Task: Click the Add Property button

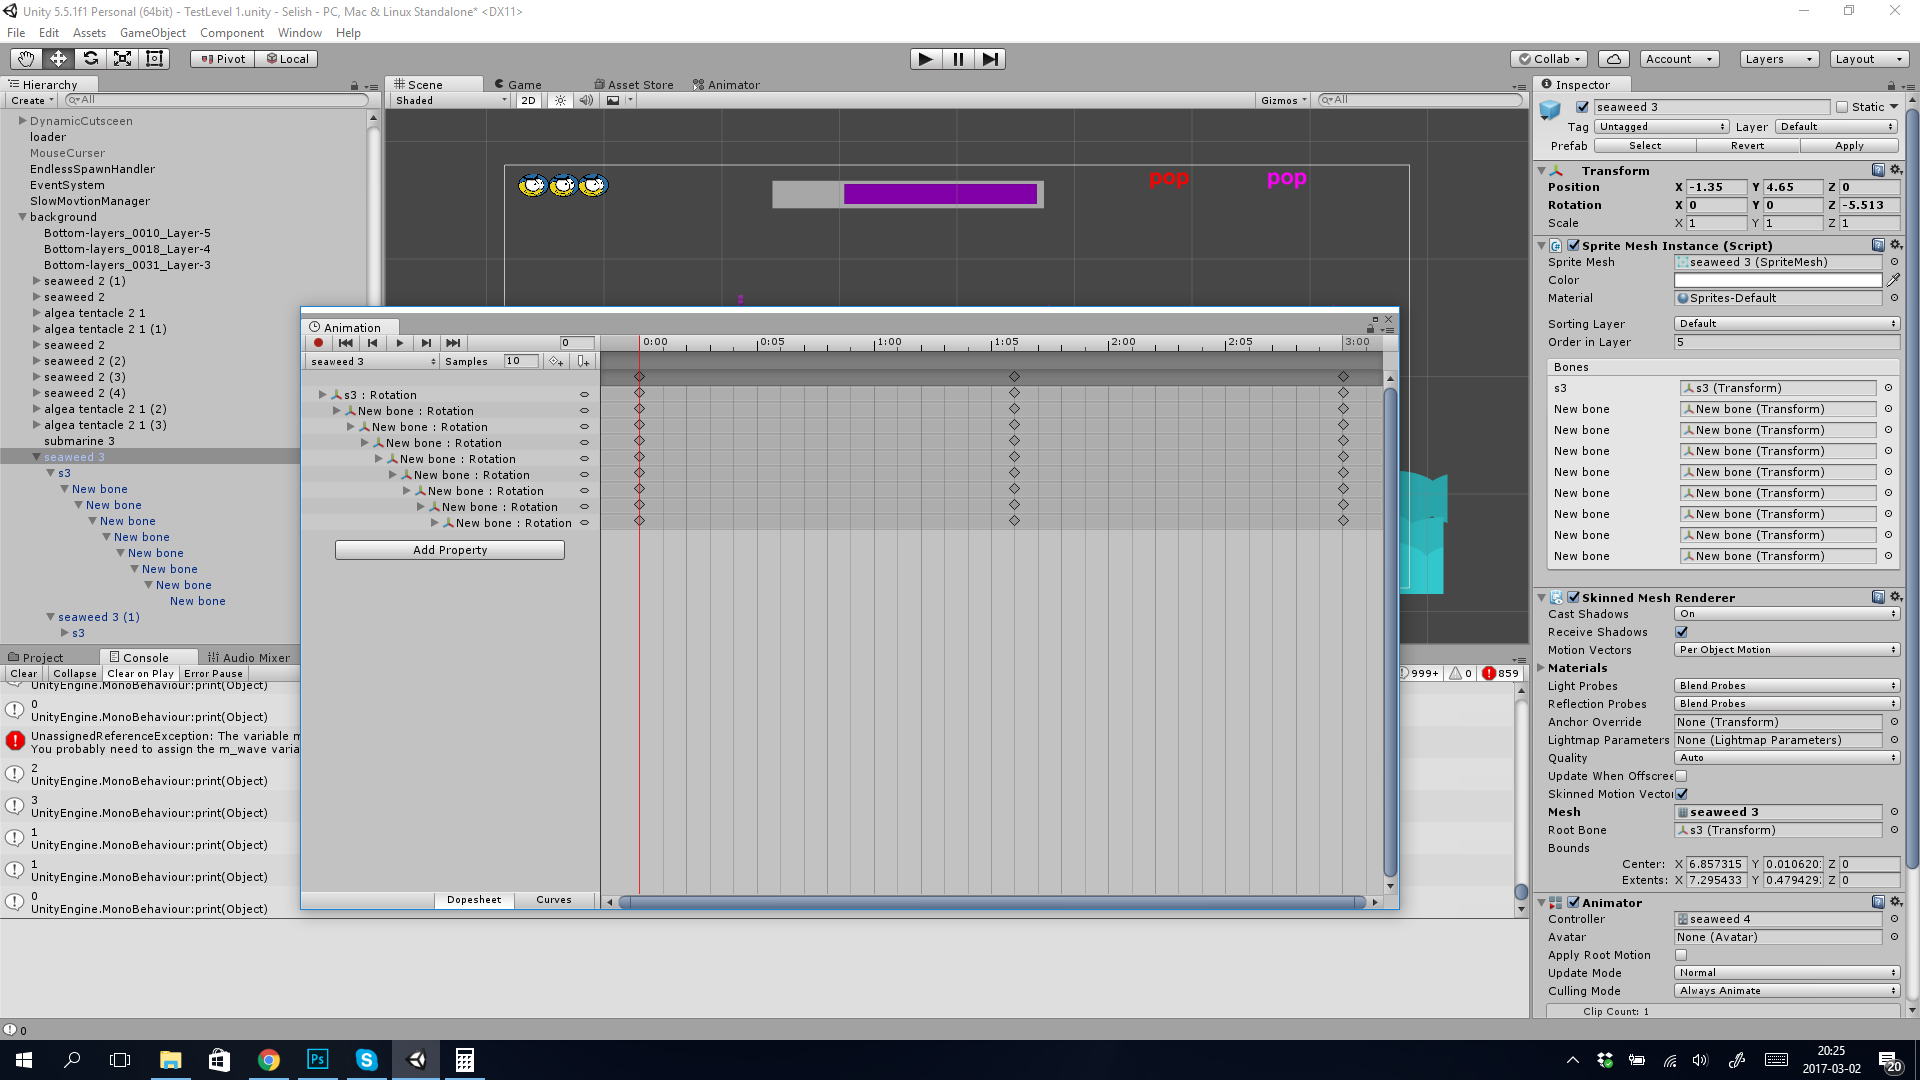Action: tap(449, 550)
